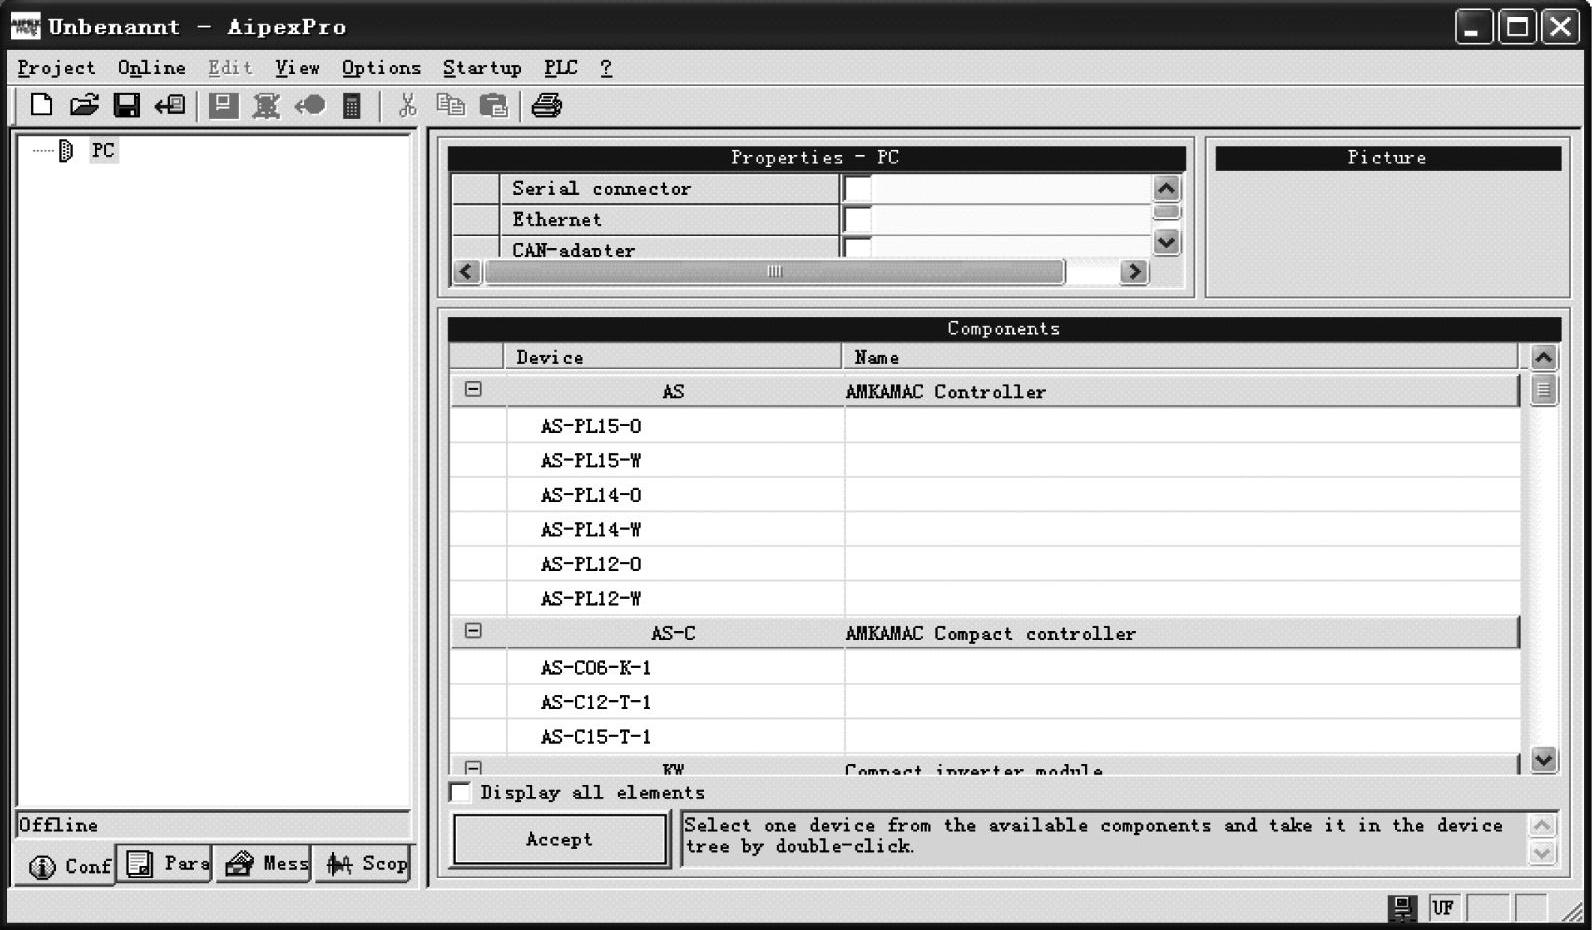Click the Save diskette icon
This screenshot has width=1592, height=930.
point(127,105)
